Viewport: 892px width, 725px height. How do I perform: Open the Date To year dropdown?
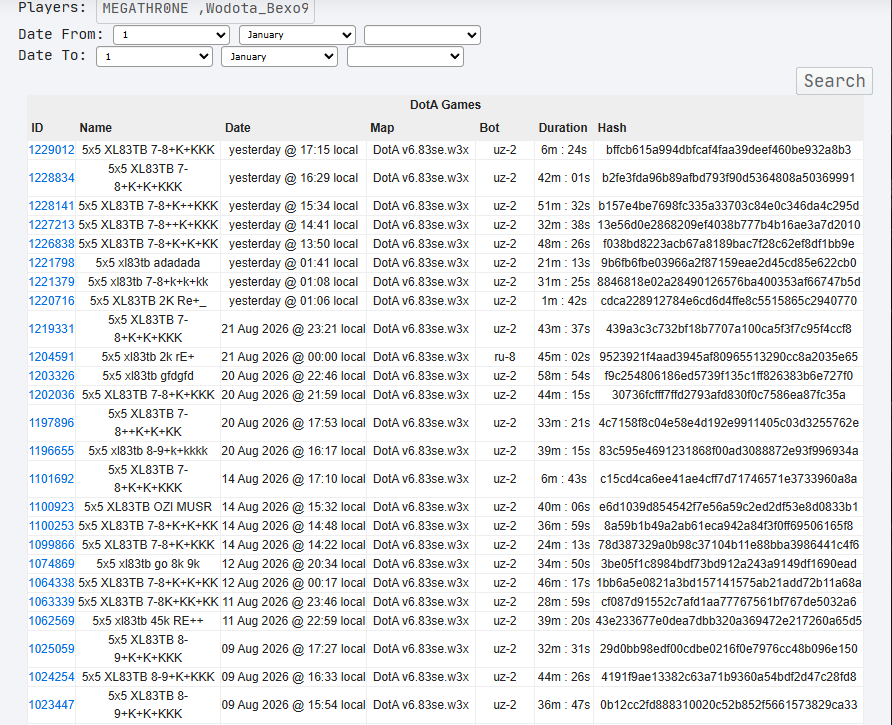(405, 56)
